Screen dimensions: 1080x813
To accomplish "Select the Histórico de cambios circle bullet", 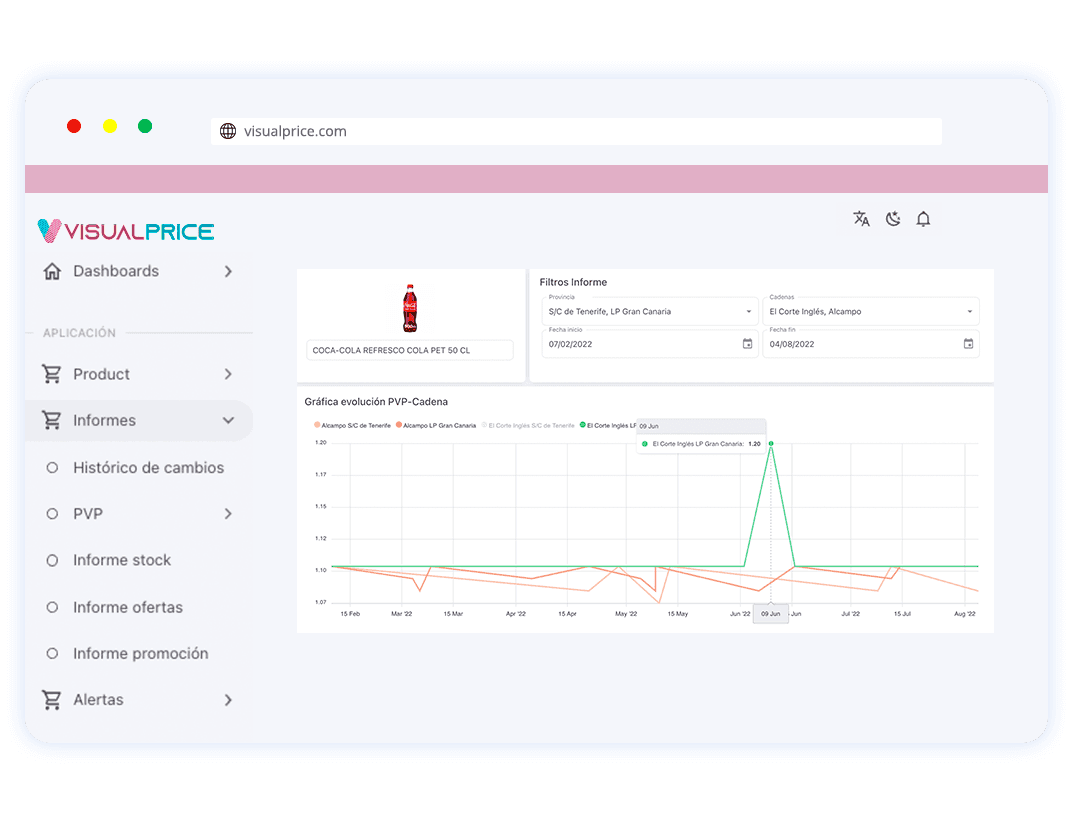I will (52, 468).
